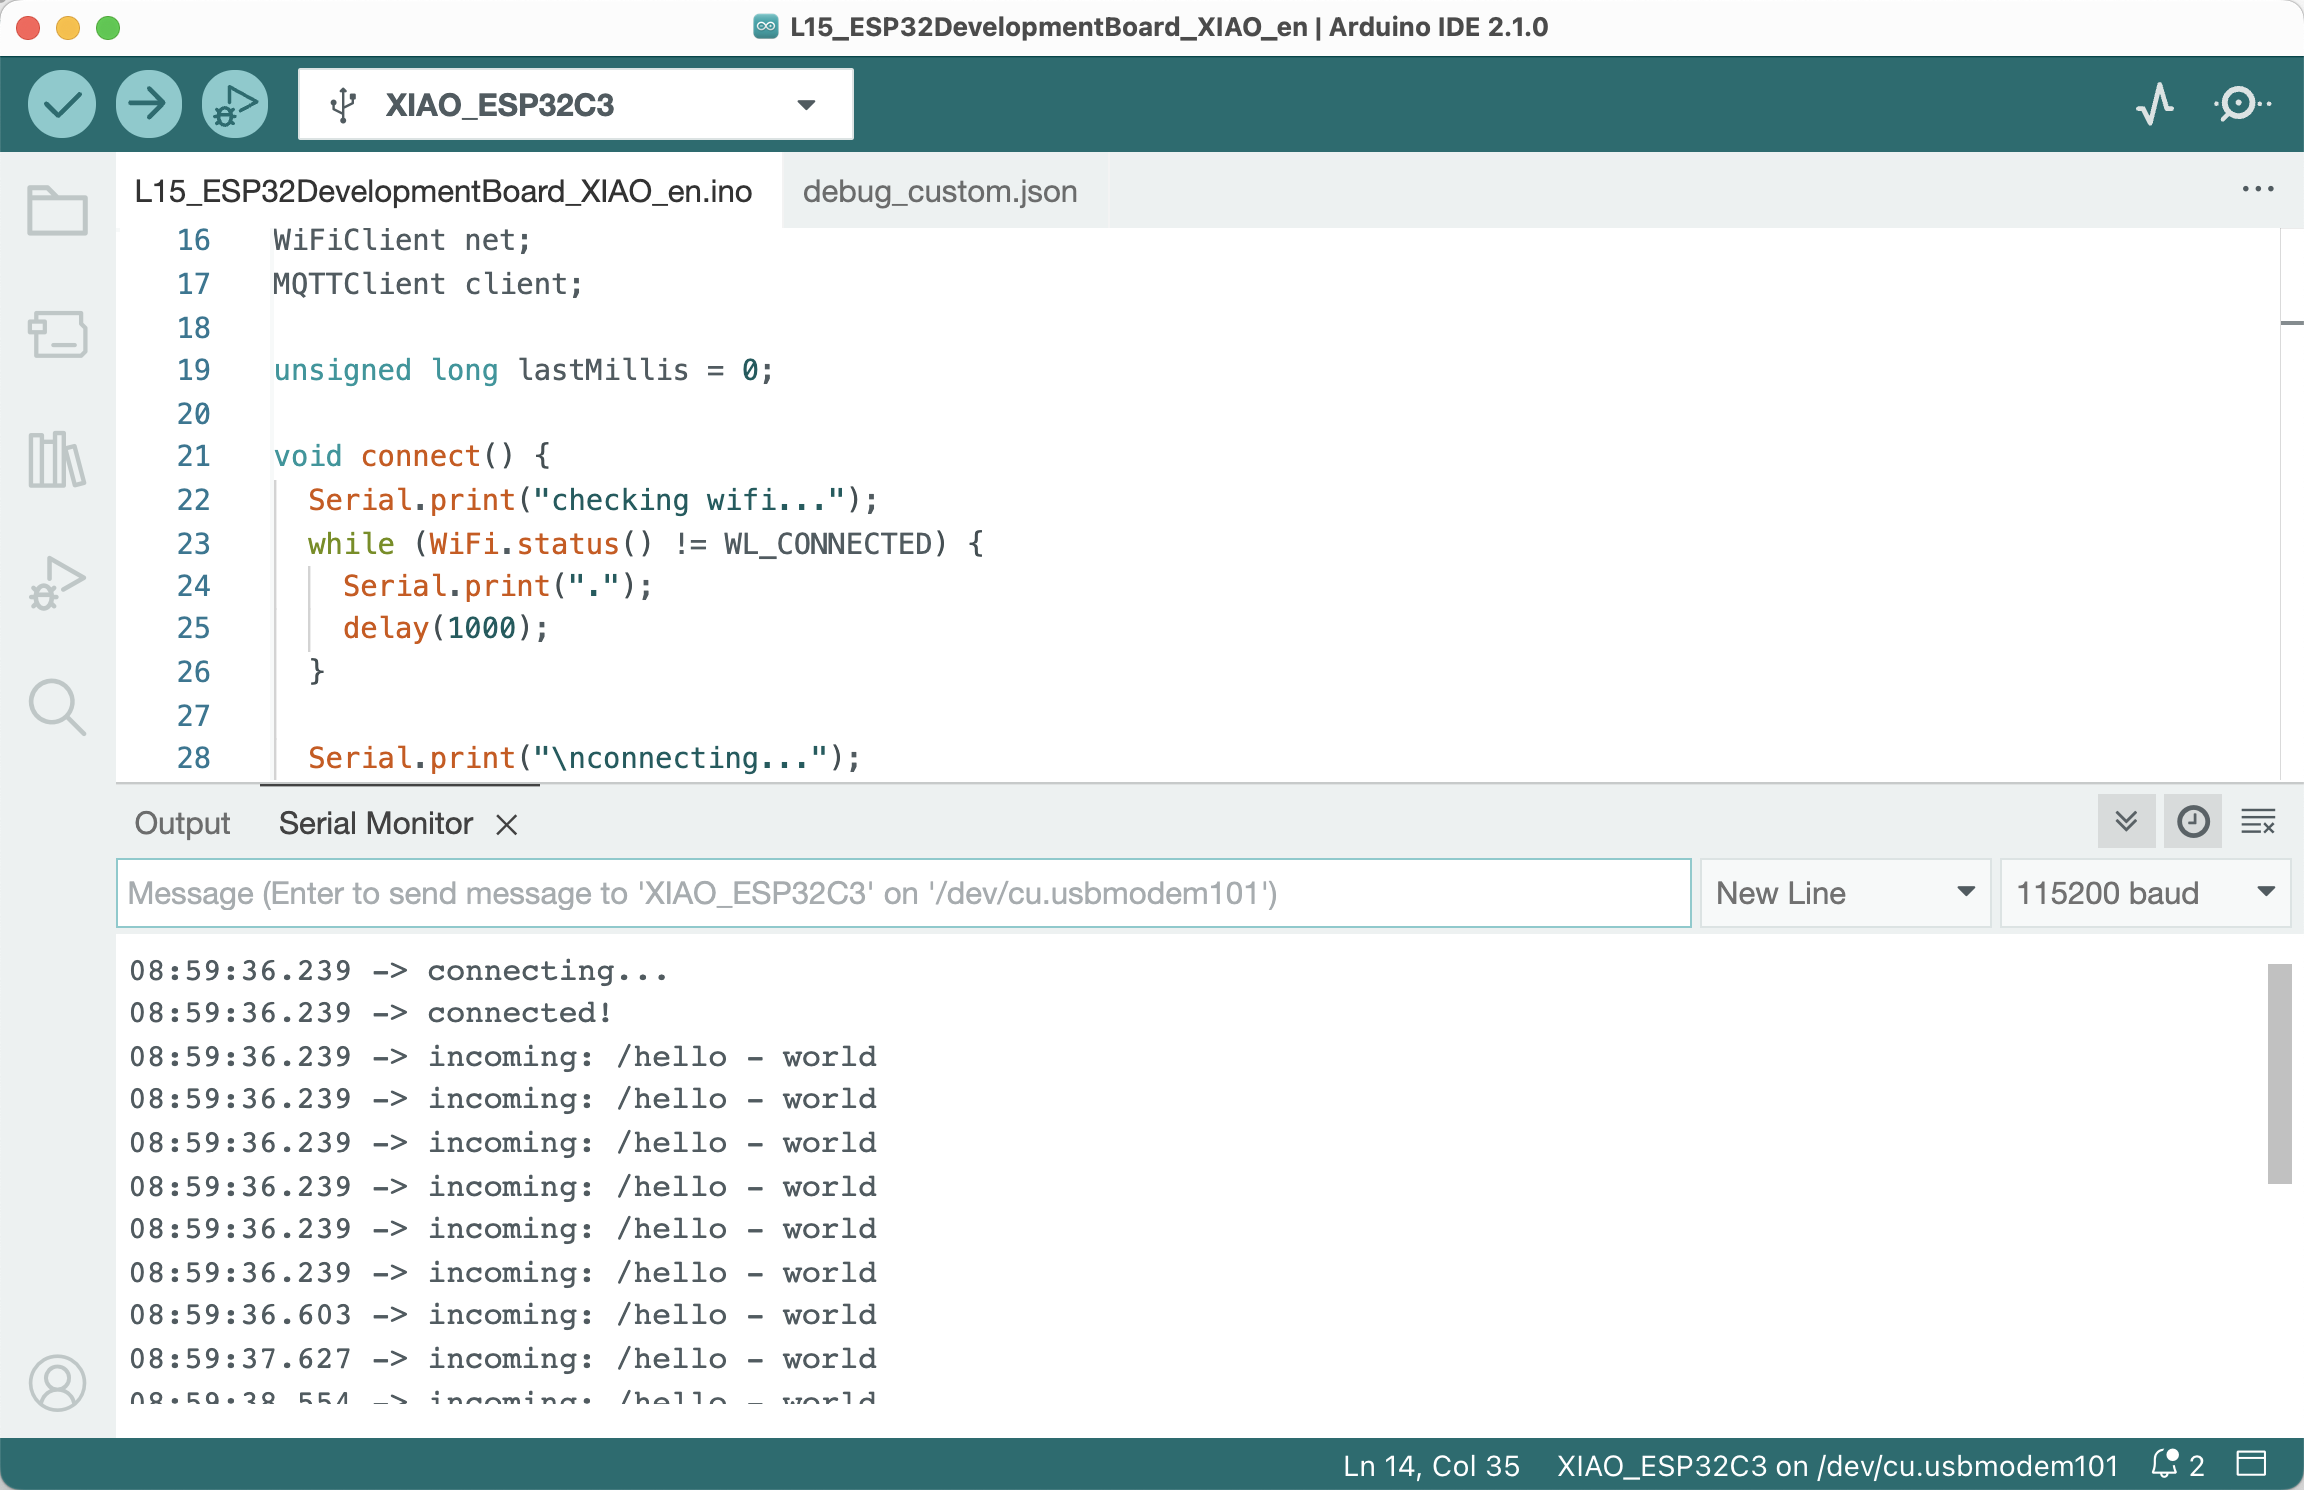This screenshot has height=1490, width=2304.
Task: Open the Sketchbook folder in sidebar
Action: [x=58, y=211]
